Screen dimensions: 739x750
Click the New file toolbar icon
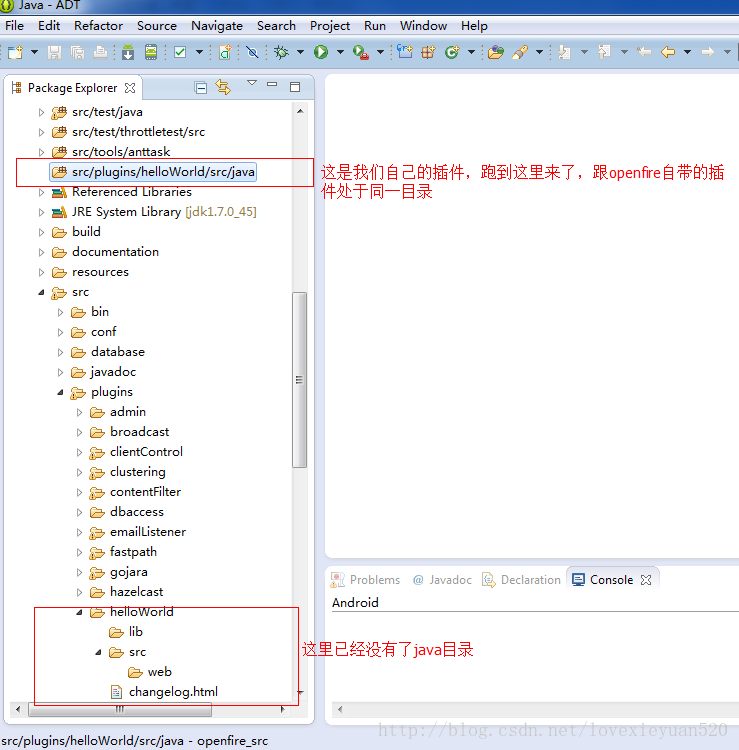(16, 52)
